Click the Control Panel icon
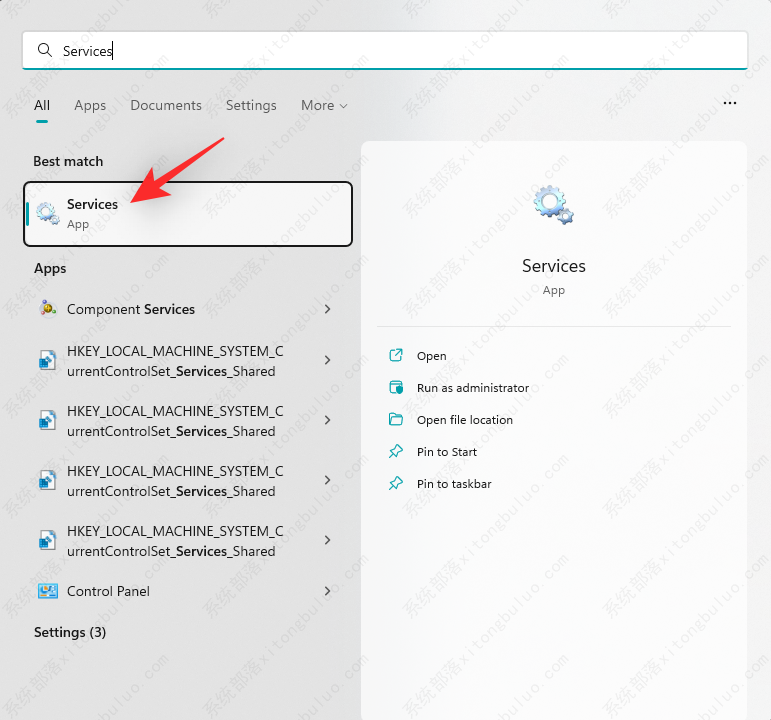The image size is (771, 720). pos(47,591)
